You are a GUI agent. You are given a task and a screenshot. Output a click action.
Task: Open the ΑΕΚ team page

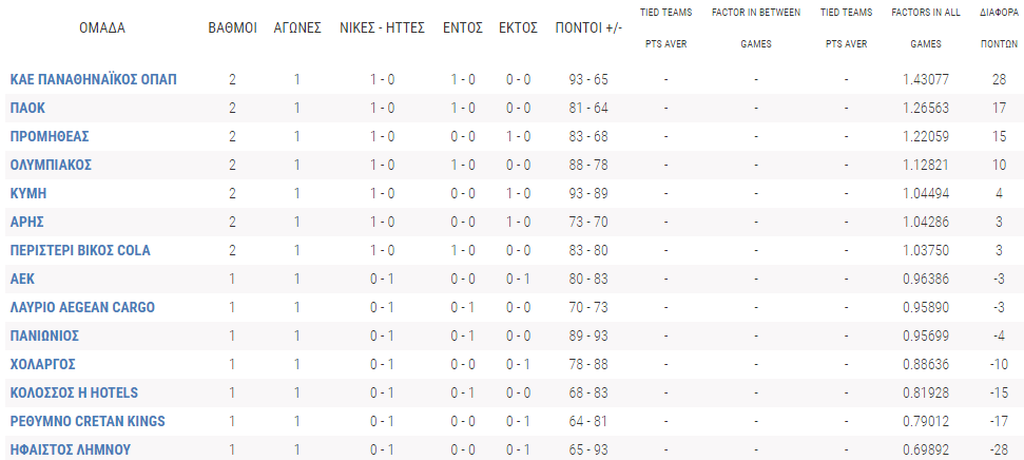(22, 279)
